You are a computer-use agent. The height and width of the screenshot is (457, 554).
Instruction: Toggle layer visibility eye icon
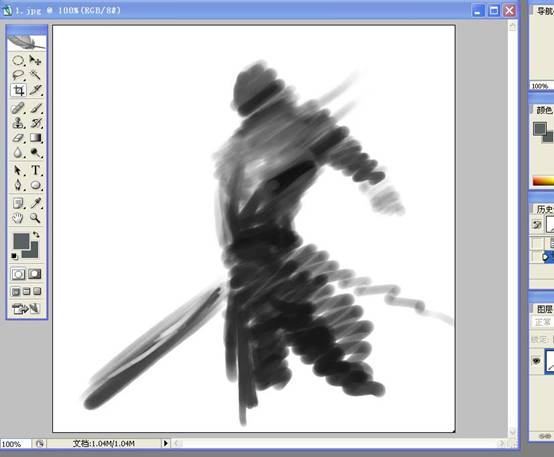(x=536, y=361)
